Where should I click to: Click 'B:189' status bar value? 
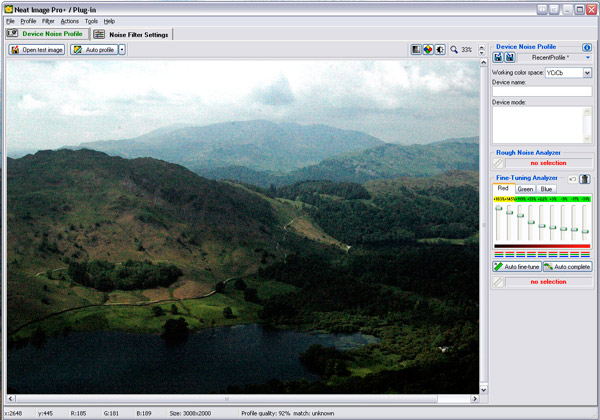[144, 413]
